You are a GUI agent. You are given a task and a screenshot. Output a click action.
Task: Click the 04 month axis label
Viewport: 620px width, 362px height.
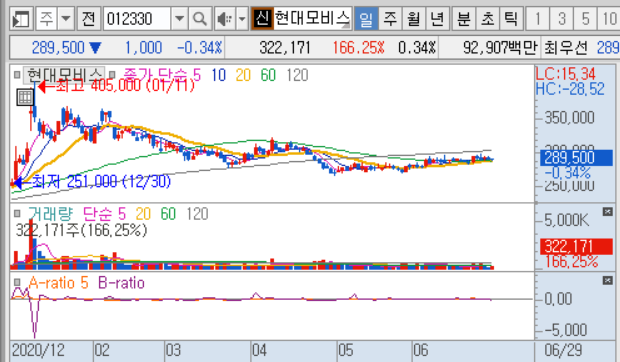259,350
